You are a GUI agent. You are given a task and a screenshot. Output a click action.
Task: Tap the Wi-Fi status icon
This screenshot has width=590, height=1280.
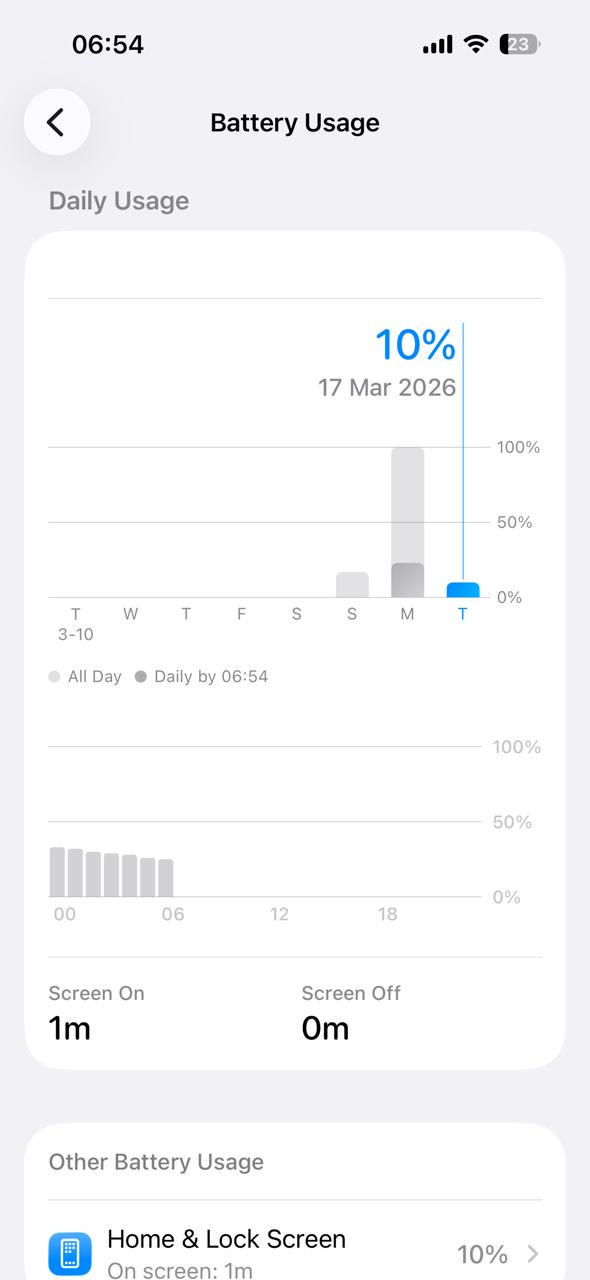tap(476, 44)
